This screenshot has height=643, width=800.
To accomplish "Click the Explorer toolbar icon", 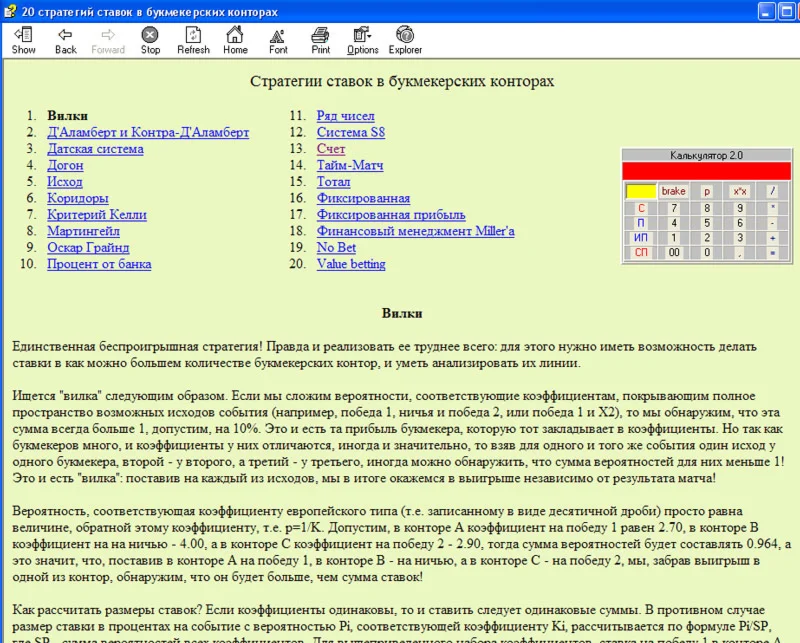I will [x=405, y=40].
